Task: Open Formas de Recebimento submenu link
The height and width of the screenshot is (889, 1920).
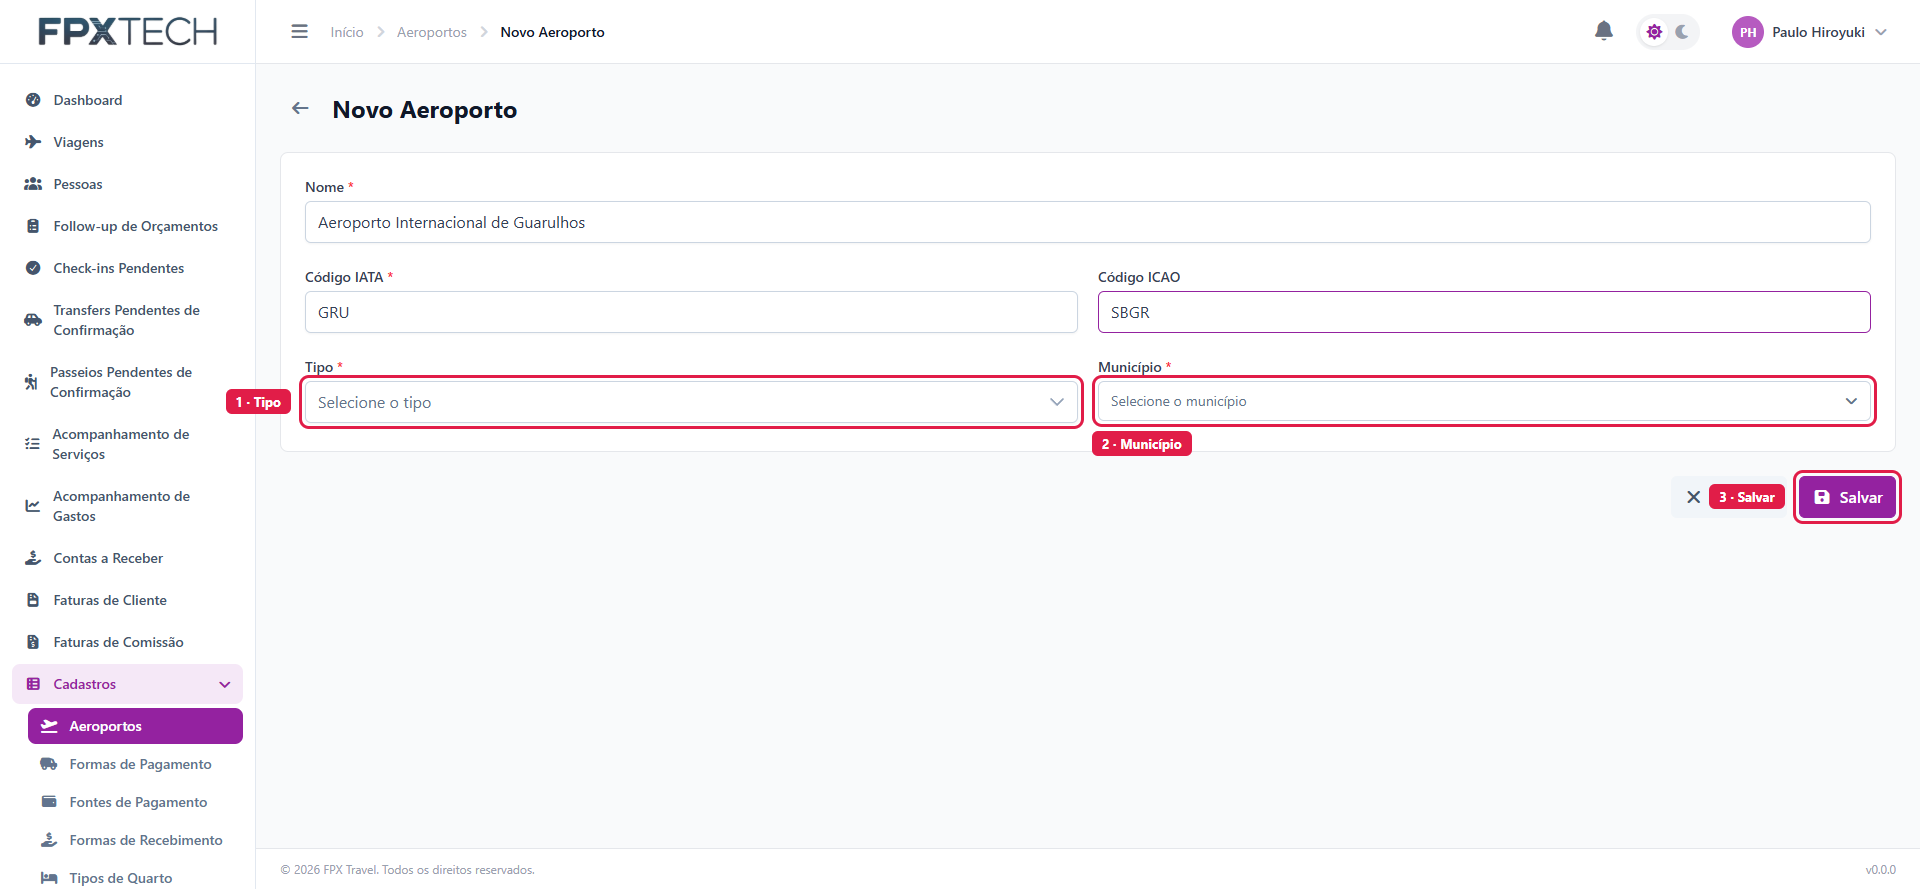Action: pos(135,840)
